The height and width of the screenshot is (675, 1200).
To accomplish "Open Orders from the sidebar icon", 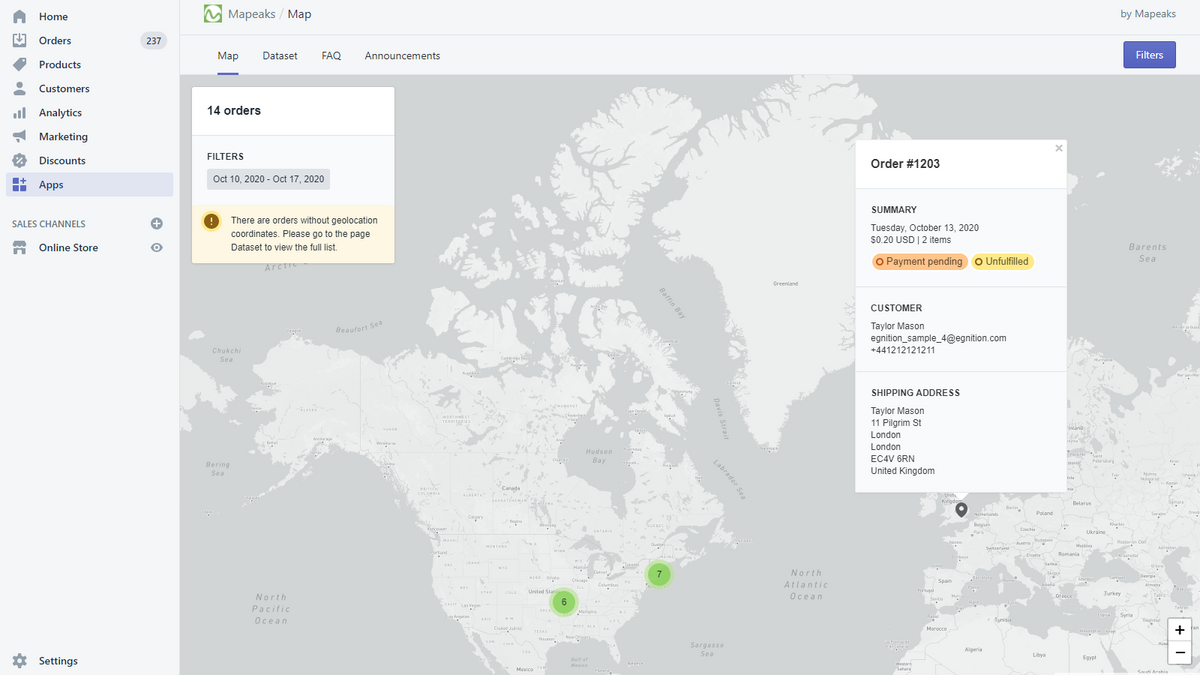I will coord(19,41).
